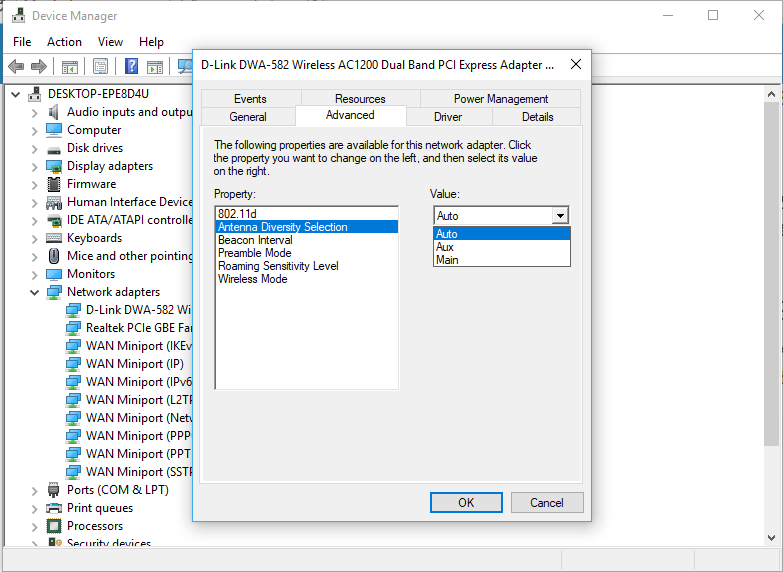Open the File menu

tap(22, 42)
